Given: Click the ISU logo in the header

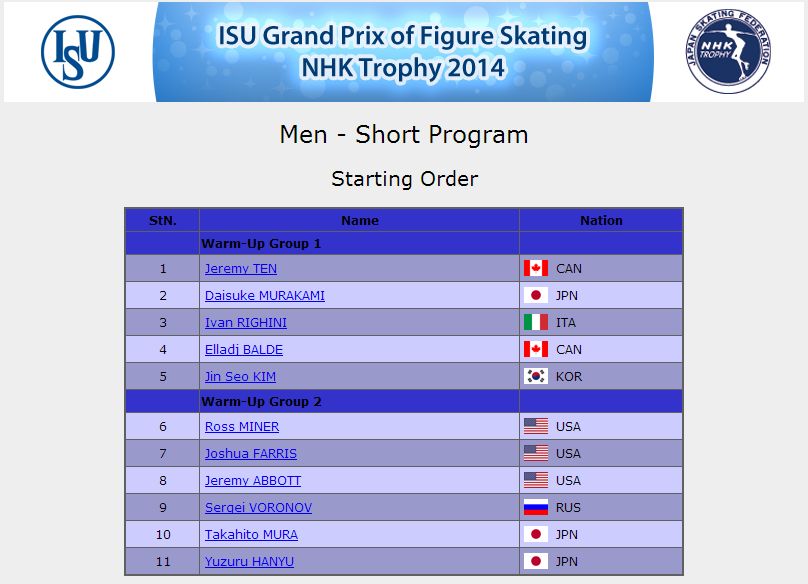Looking at the screenshot, I should click(78, 52).
